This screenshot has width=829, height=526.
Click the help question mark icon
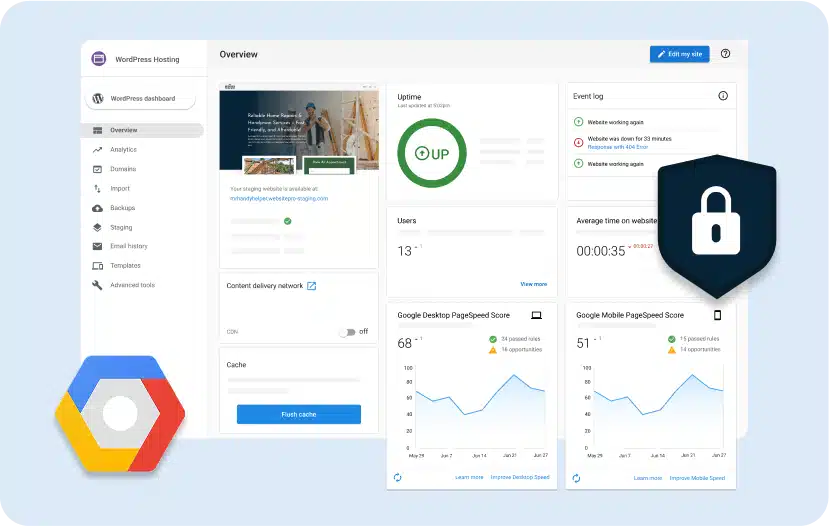725,54
